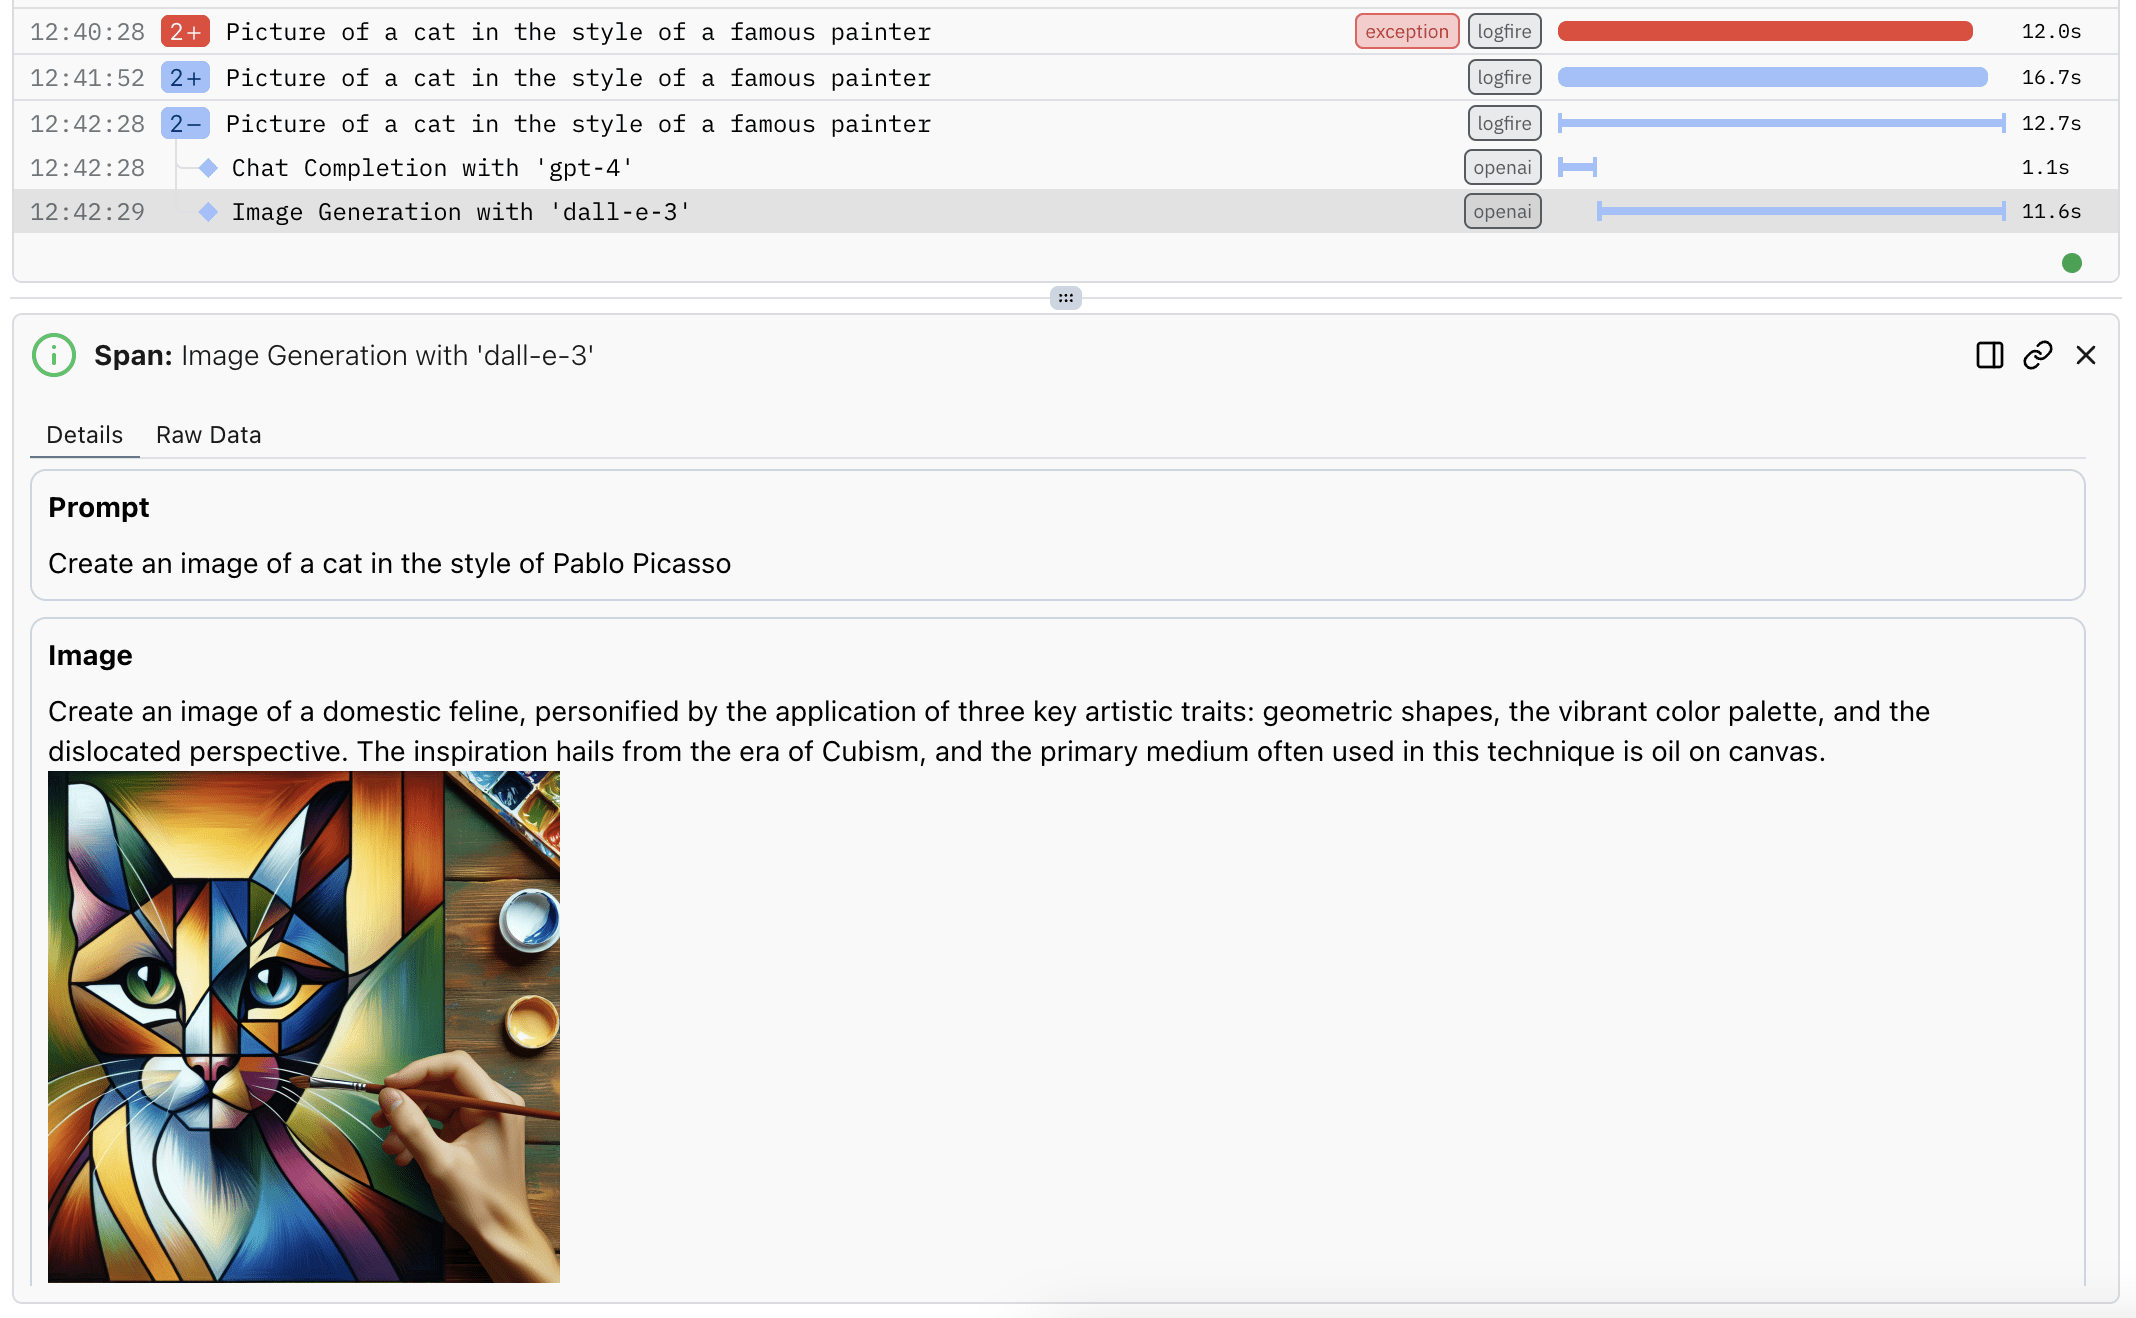Click the red 12.0s duration bar
Viewport: 2136px width, 1318px height.
coord(1765,32)
